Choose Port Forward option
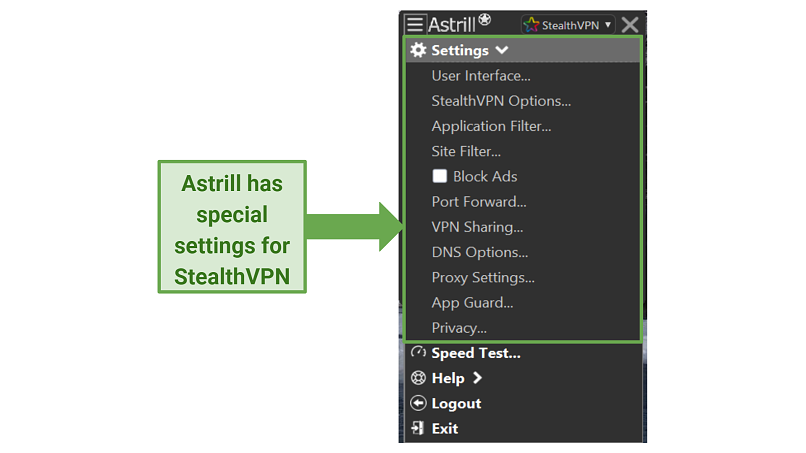Image resolution: width=806 pixels, height=453 pixels. [479, 202]
